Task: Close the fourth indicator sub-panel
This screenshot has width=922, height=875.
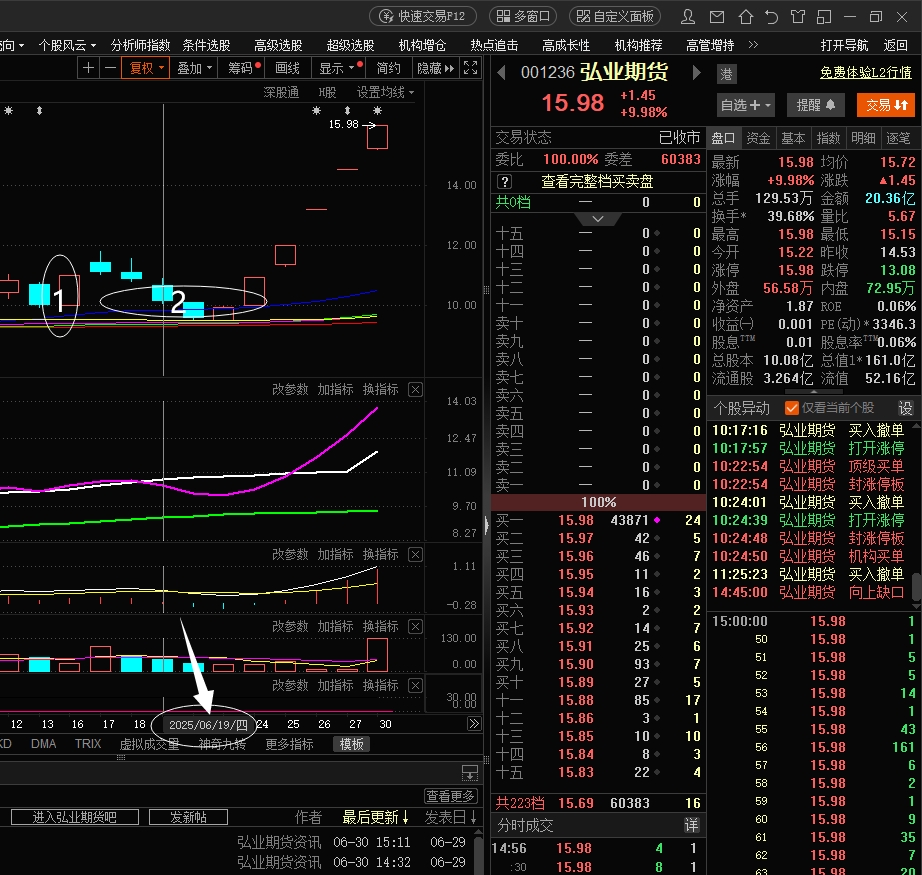Action: tap(415, 685)
